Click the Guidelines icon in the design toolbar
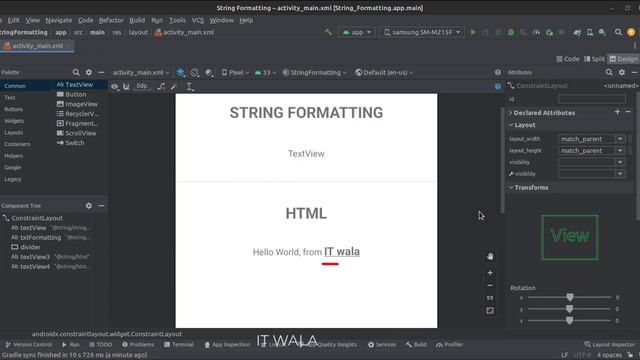The width and height of the screenshot is (640, 360). (x=190, y=87)
